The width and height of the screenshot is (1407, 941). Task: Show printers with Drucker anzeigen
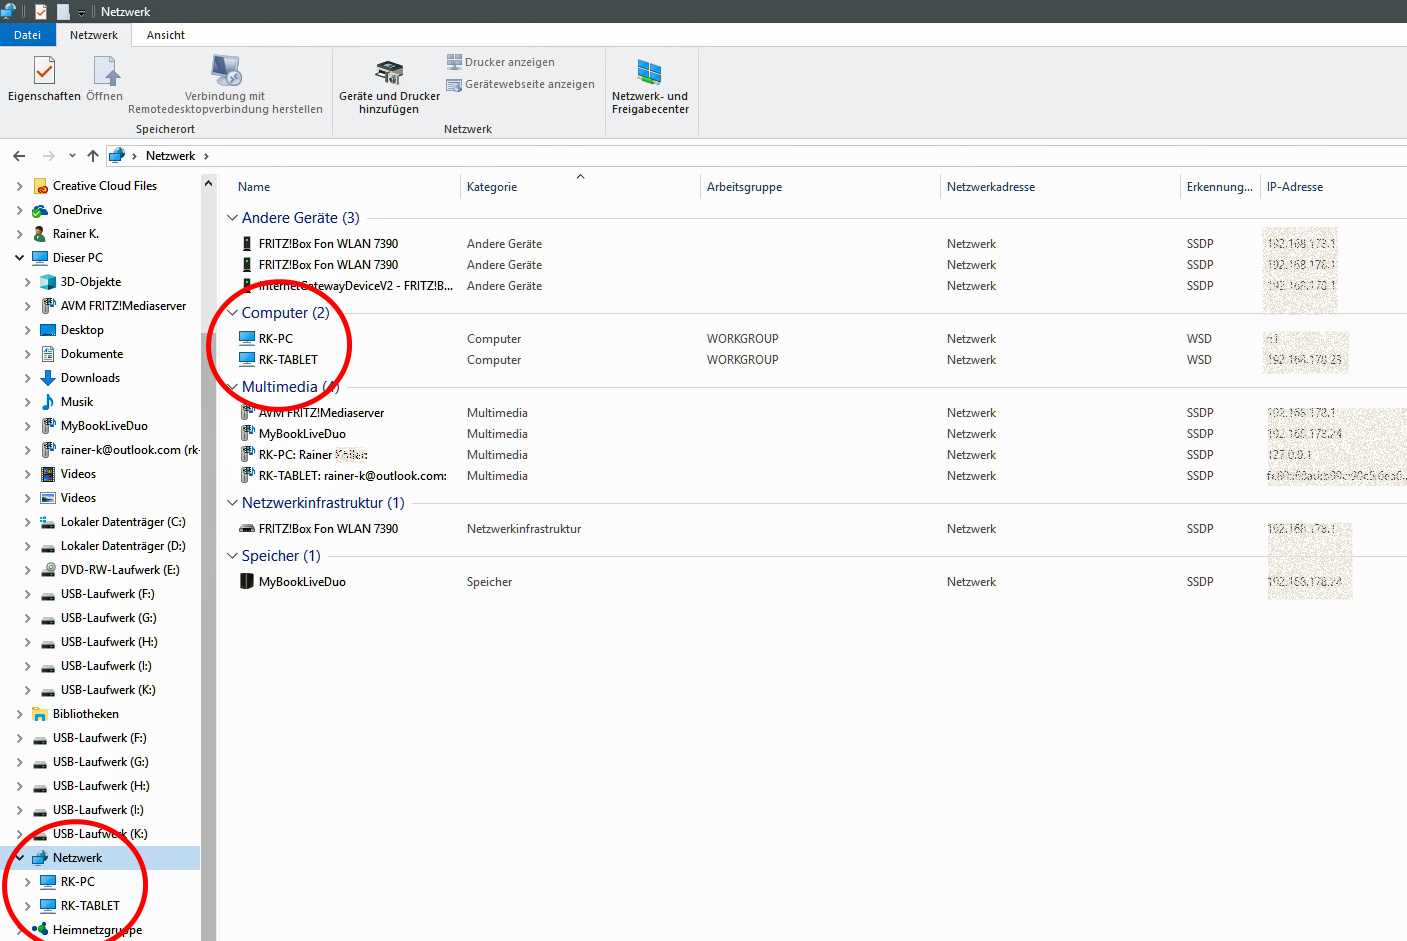click(500, 62)
